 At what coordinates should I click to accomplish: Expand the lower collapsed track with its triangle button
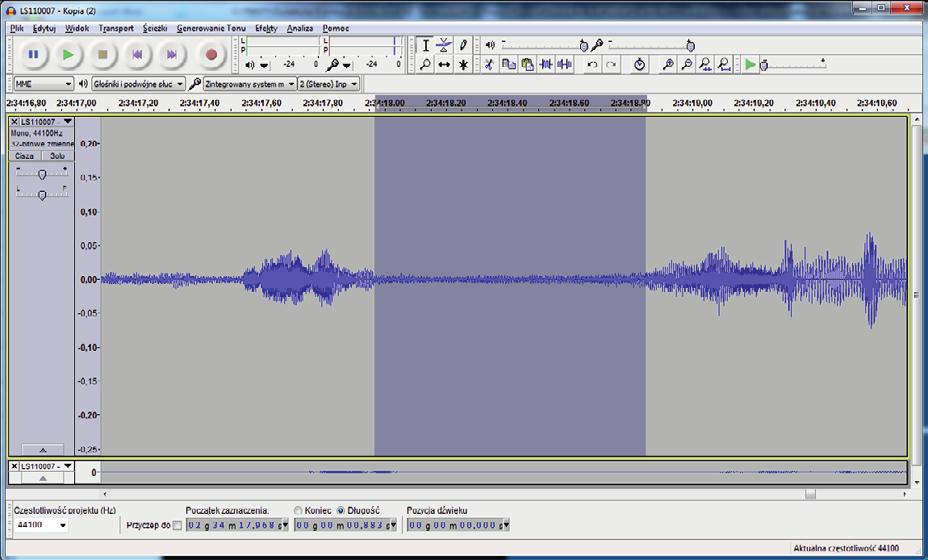(x=42, y=478)
